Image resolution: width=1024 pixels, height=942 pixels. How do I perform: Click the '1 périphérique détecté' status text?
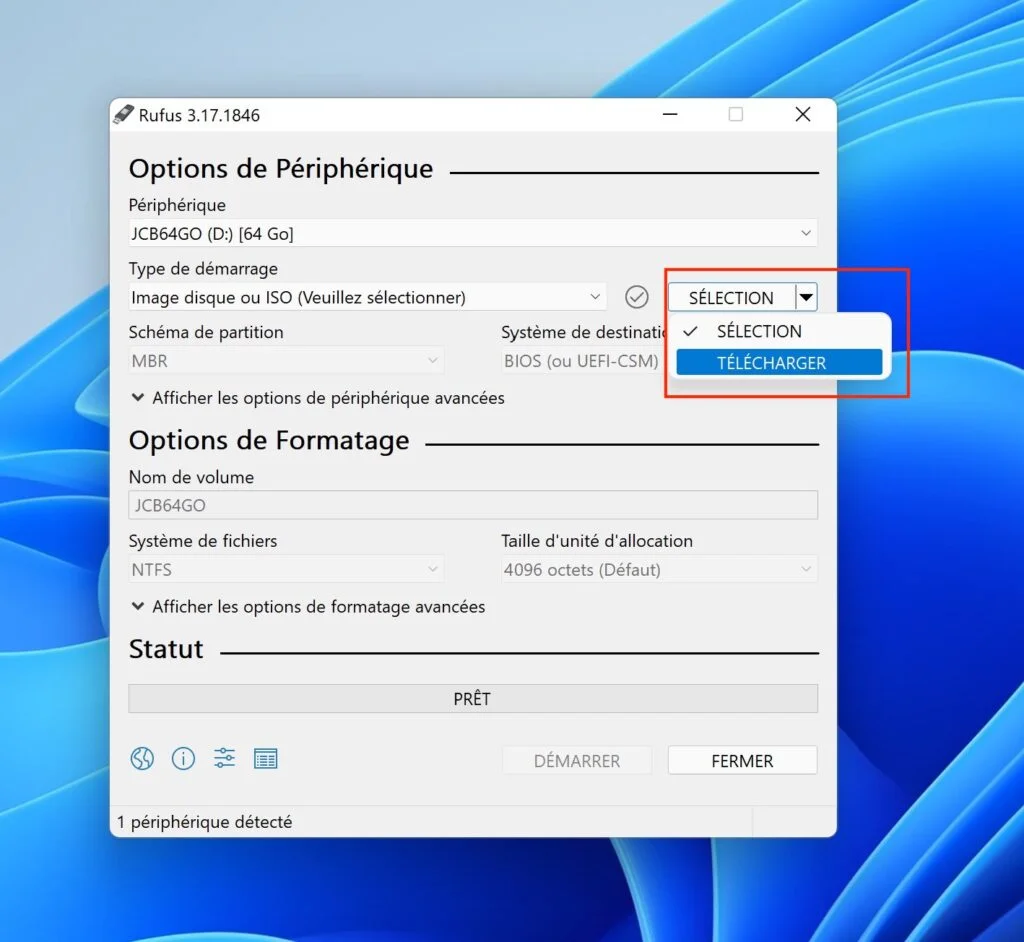click(204, 822)
